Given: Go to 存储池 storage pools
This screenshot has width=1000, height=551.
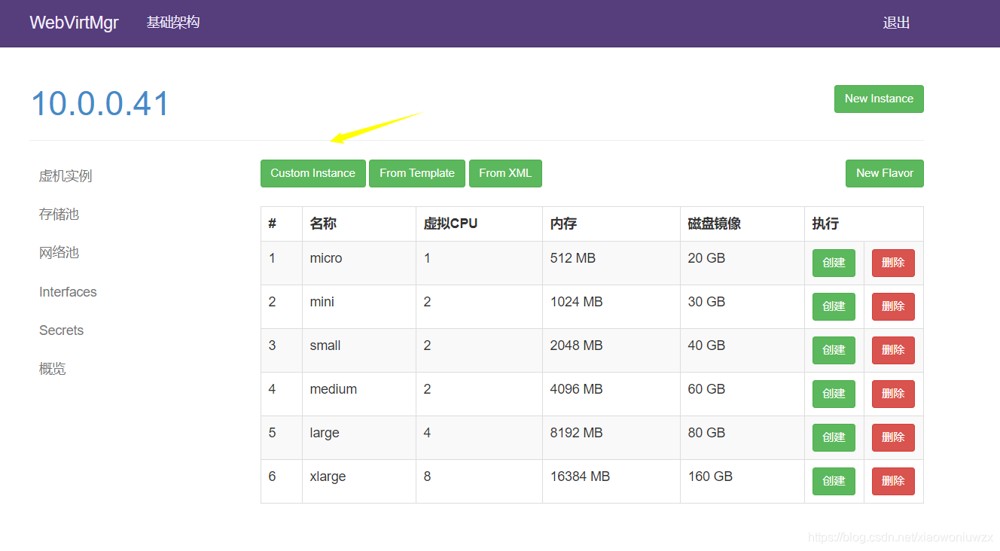Looking at the screenshot, I should [x=58, y=214].
